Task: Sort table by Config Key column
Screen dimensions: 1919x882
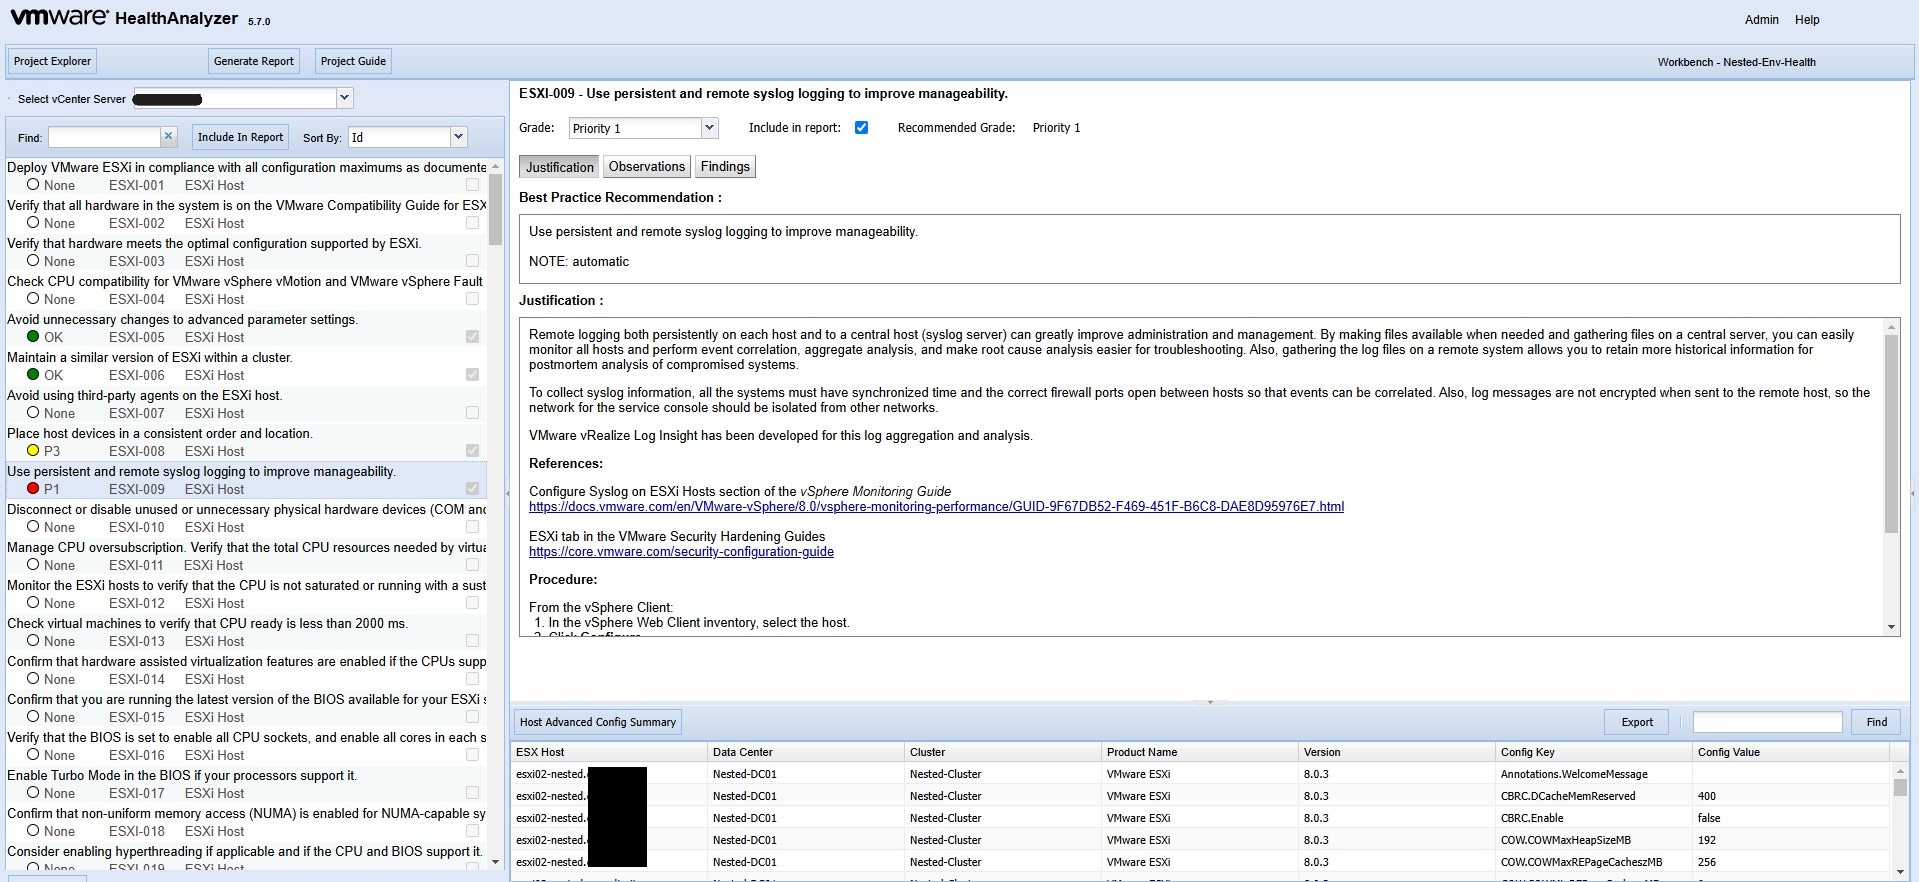Action: [x=1593, y=752]
